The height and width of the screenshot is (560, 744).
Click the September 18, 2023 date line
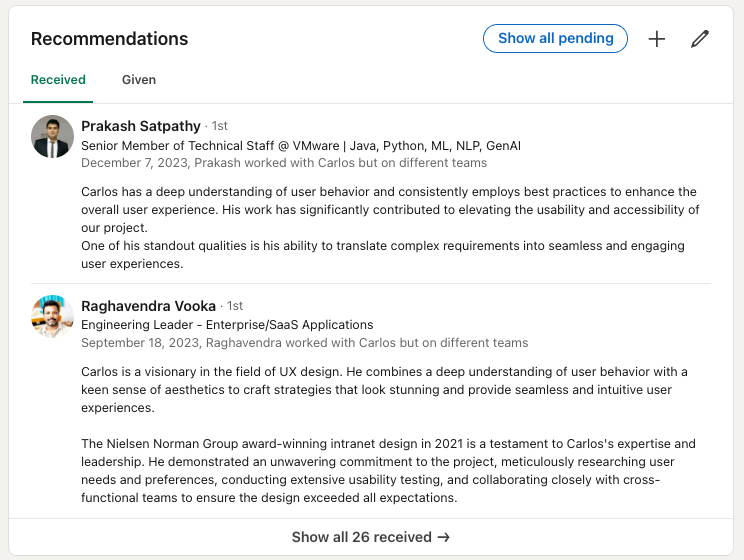coord(304,343)
